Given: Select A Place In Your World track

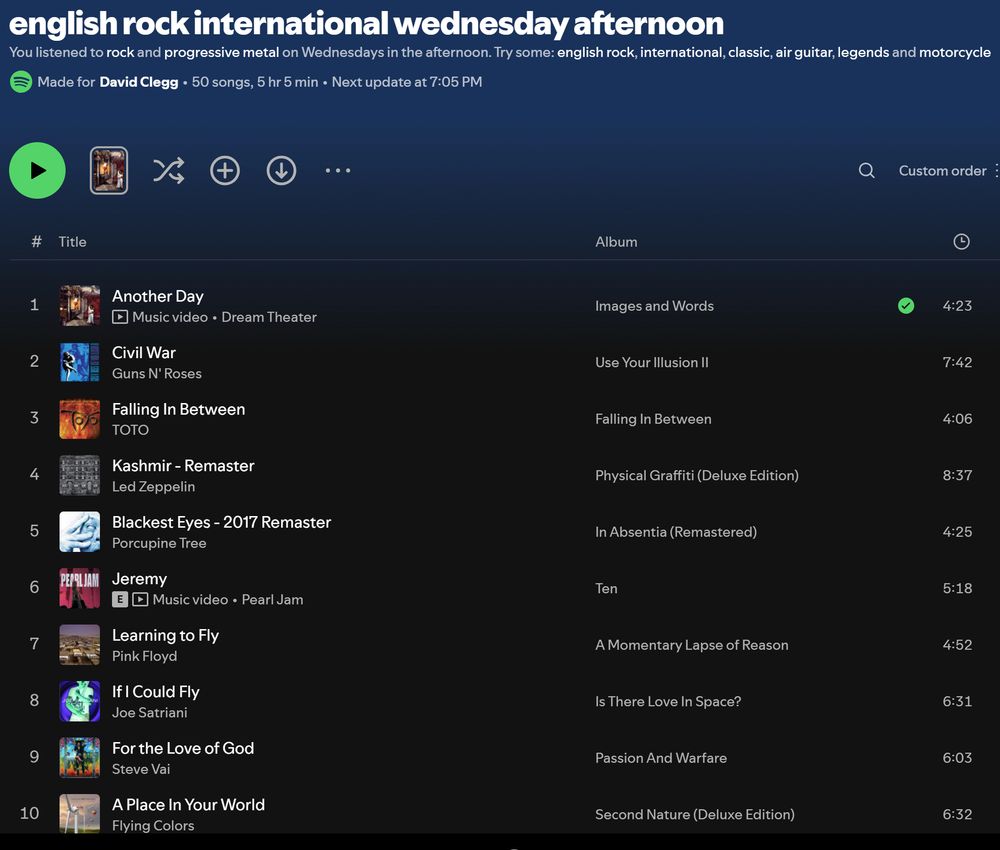Looking at the screenshot, I should pyautogui.click(x=188, y=805).
